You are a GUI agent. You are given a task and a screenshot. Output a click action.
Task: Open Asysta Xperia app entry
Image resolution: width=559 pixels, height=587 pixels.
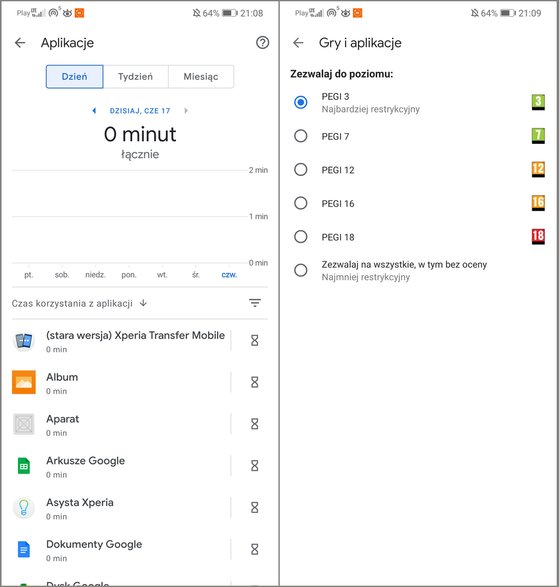(x=121, y=508)
